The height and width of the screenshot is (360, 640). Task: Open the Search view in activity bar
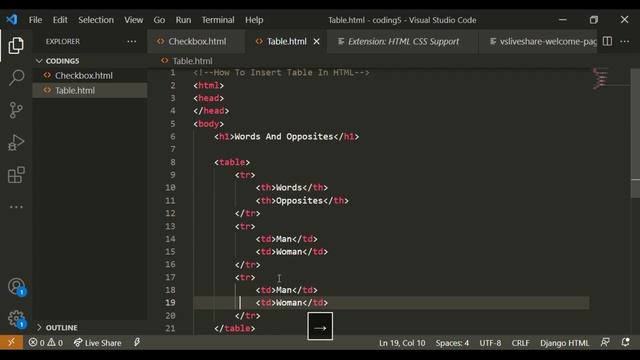point(16,77)
